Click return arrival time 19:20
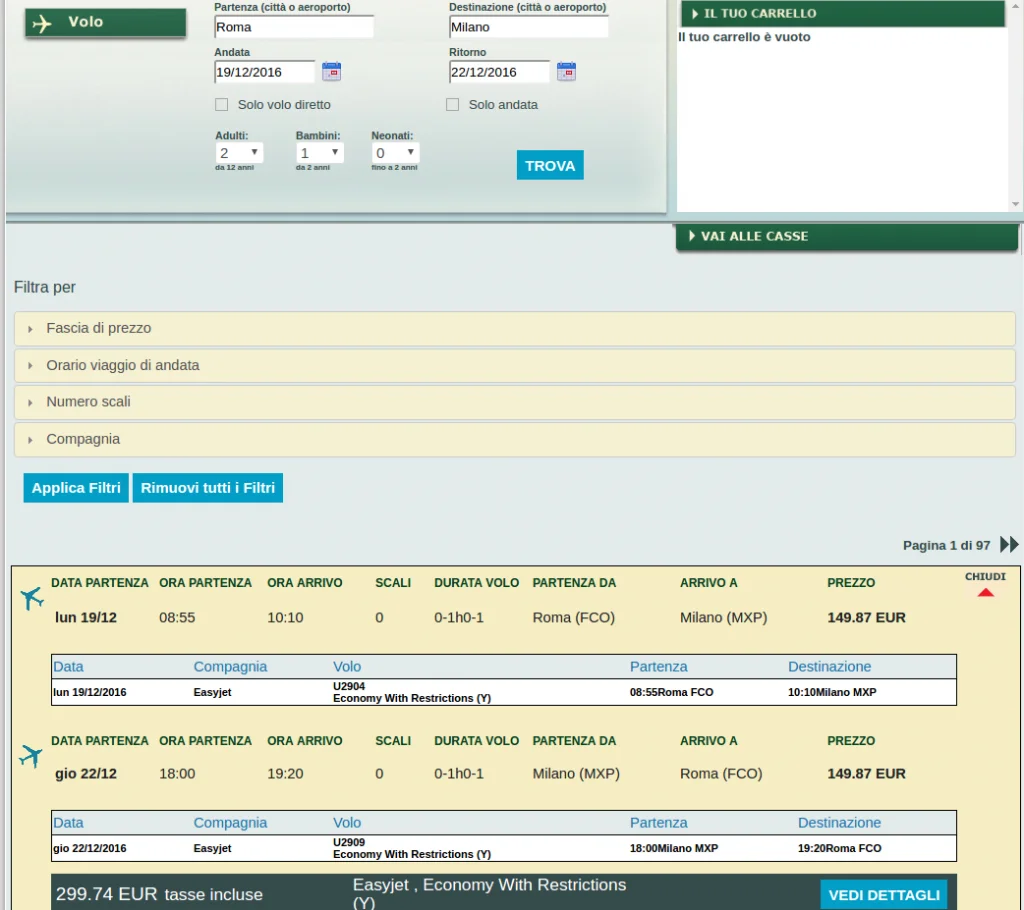1024x910 pixels. click(285, 773)
